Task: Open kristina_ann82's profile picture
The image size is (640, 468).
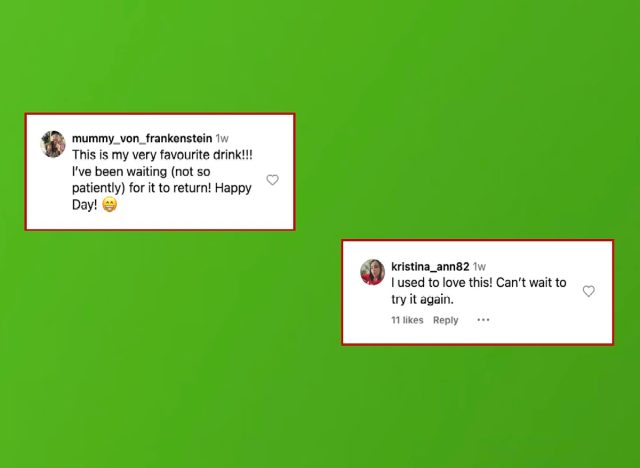Action: coord(372,272)
